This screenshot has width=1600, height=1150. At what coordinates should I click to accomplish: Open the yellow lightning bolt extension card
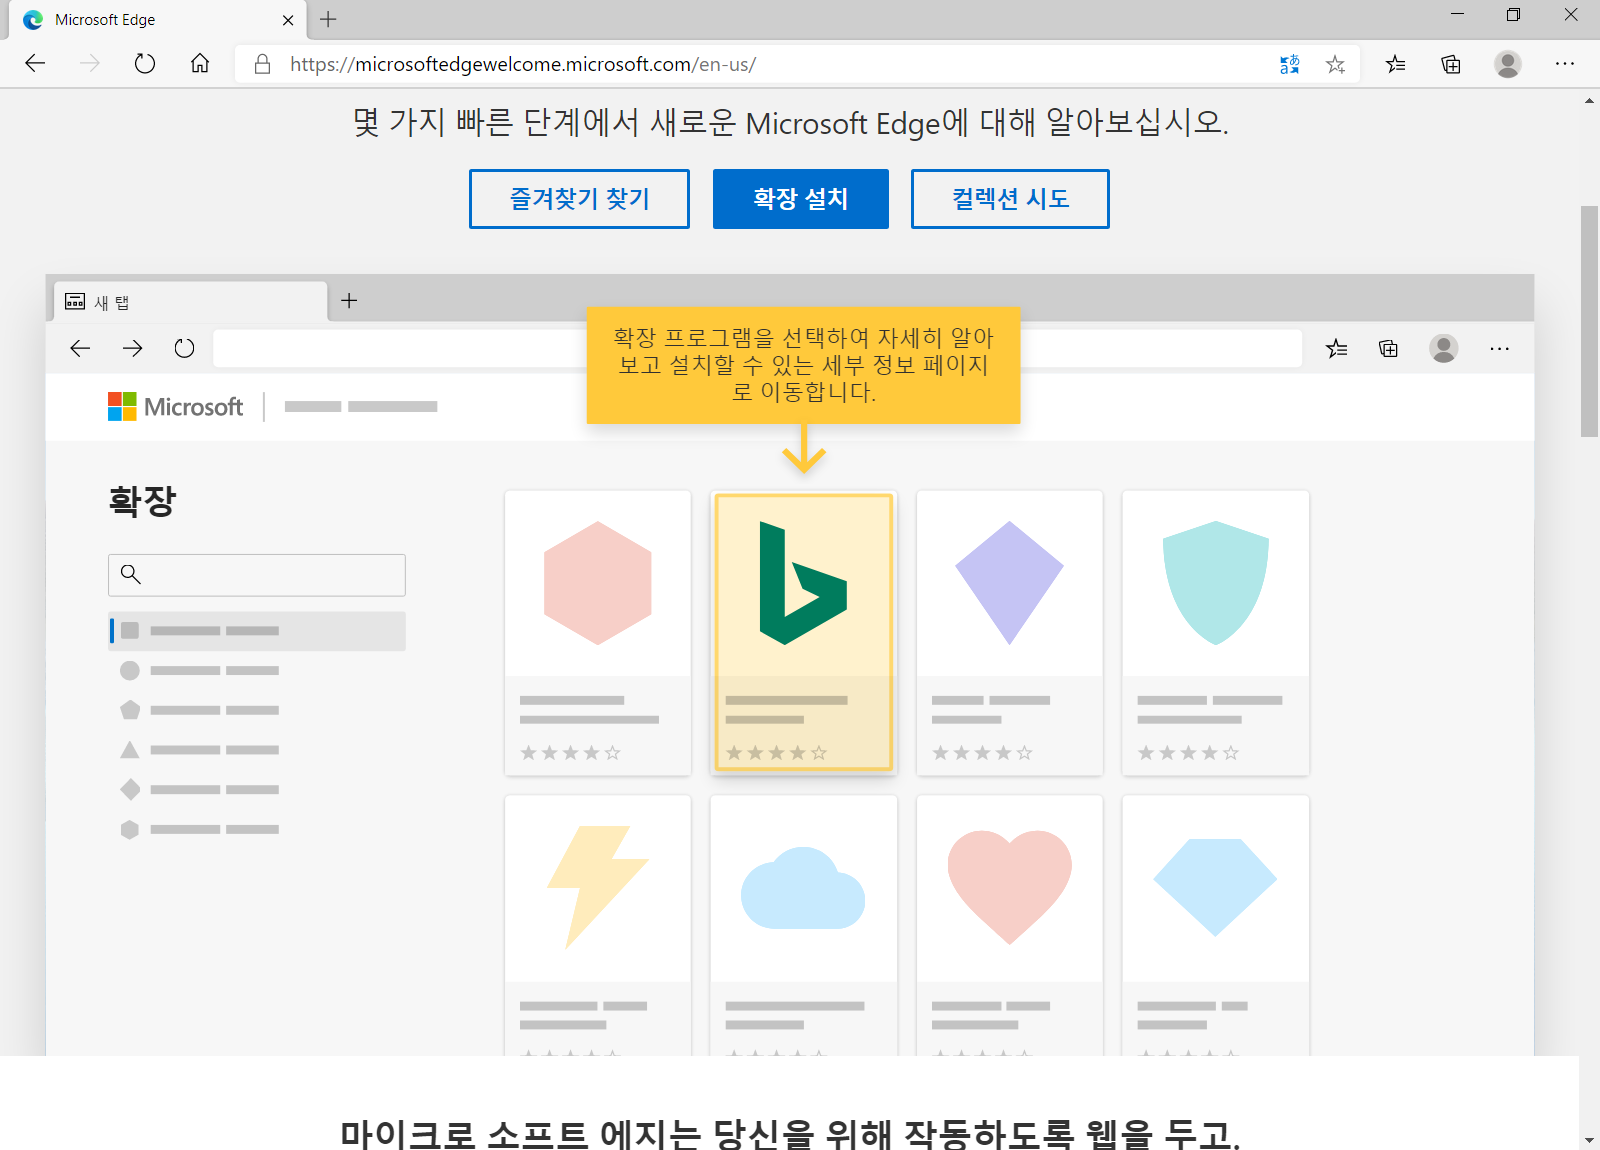[x=598, y=925]
